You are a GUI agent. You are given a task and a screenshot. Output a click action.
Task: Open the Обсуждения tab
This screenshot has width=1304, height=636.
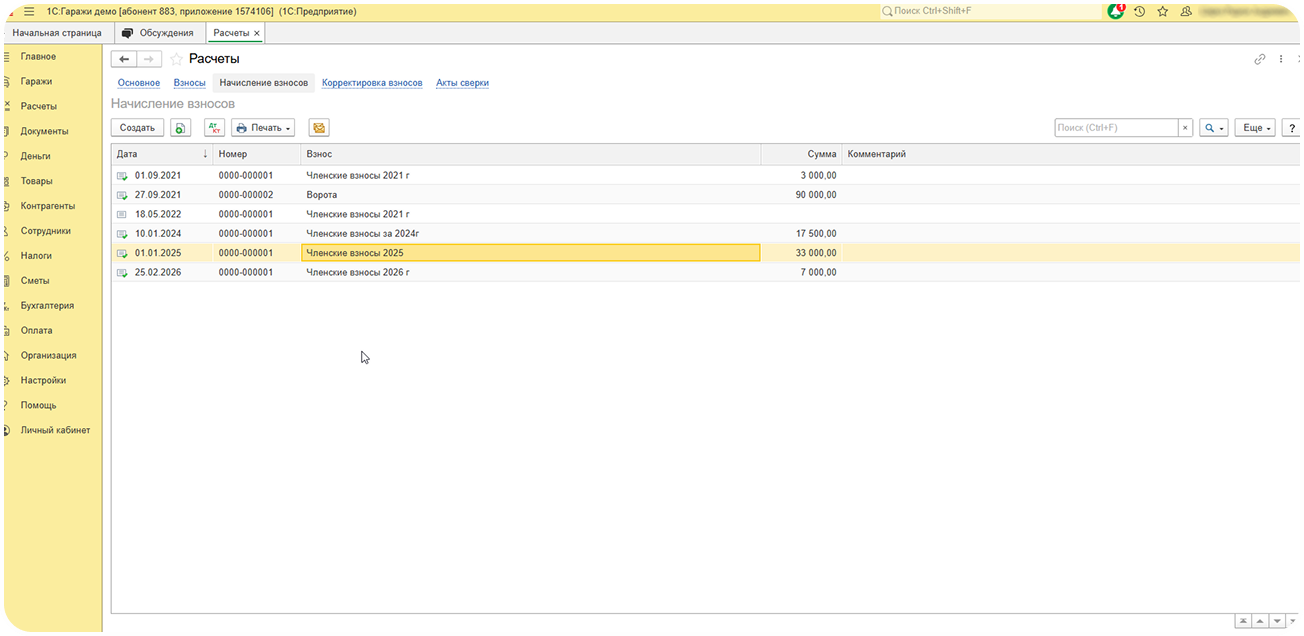coord(158,33)
